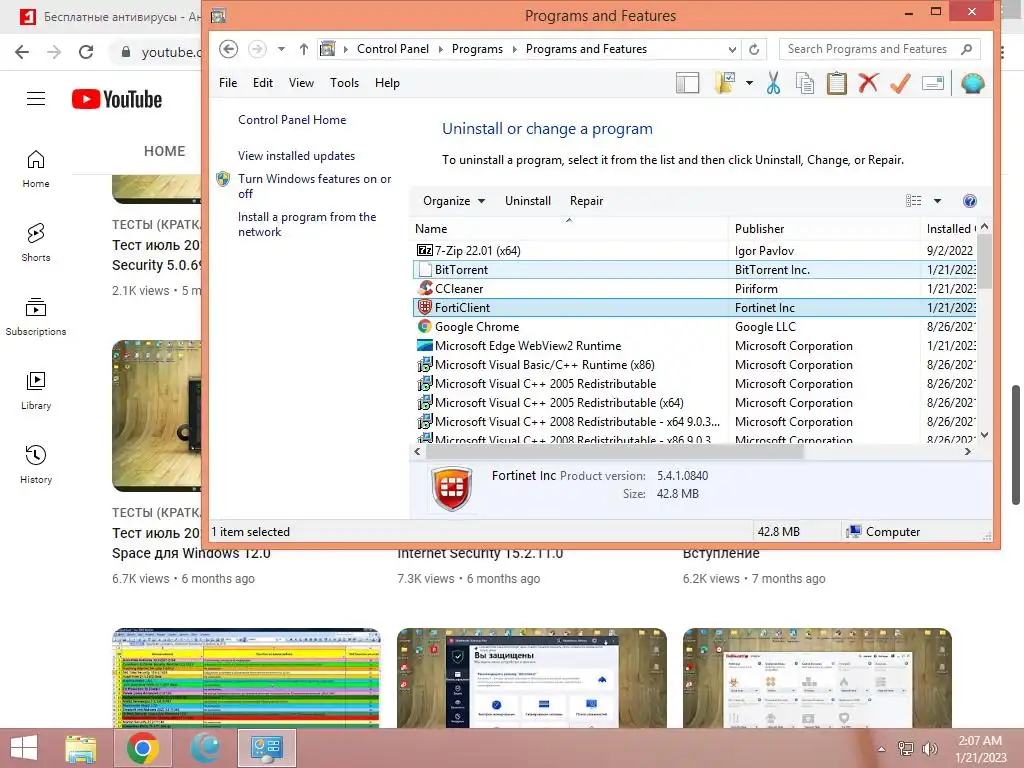This screenshot has width=1024, height=768.
Task: Click the Control Panel taskbar icon
Action: 266,748
